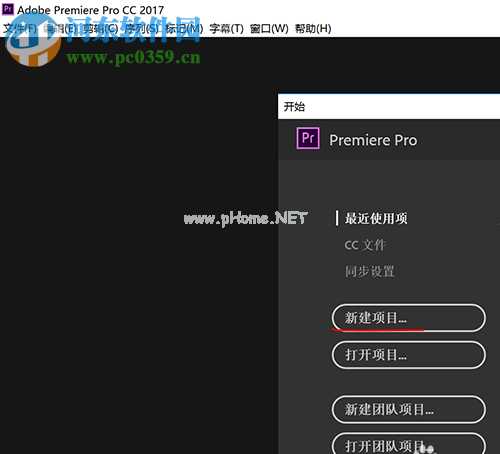Click the 打开团队项目 button
Image resolution: width=500 pixels, height=454 pixels.
tap(409, 444)
